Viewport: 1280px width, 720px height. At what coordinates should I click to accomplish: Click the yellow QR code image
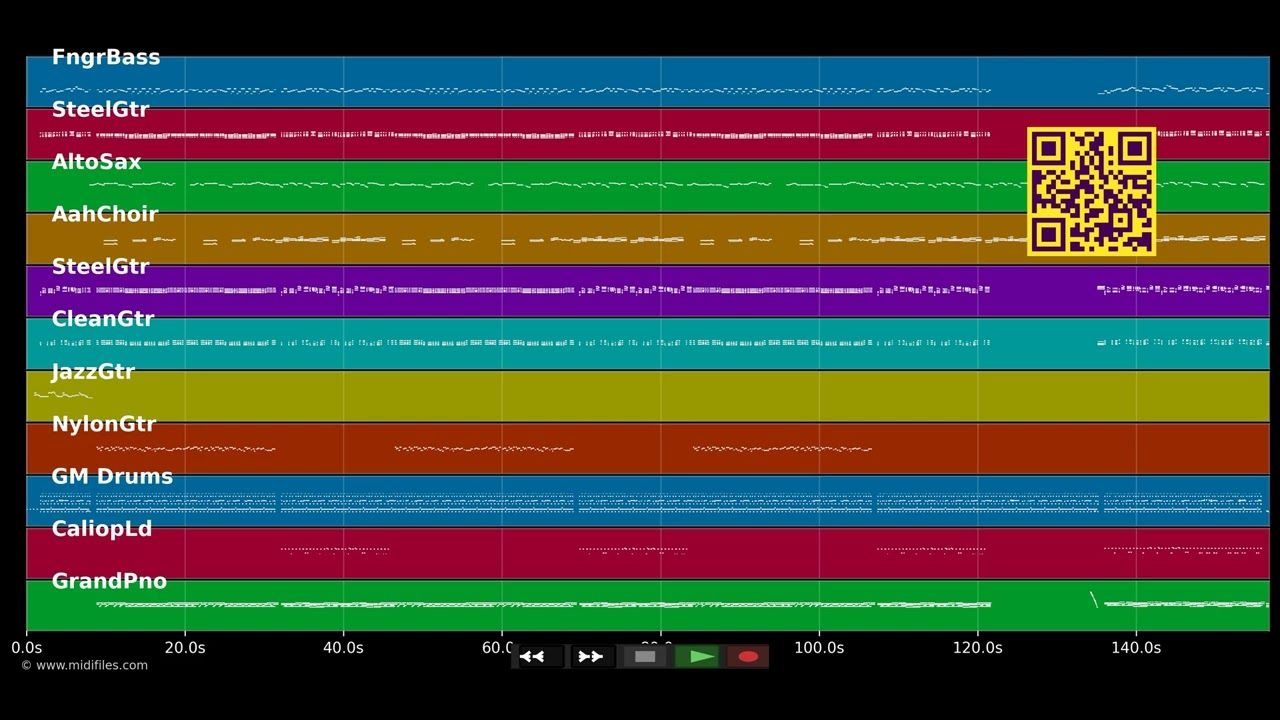click(x=1091, y=191)
